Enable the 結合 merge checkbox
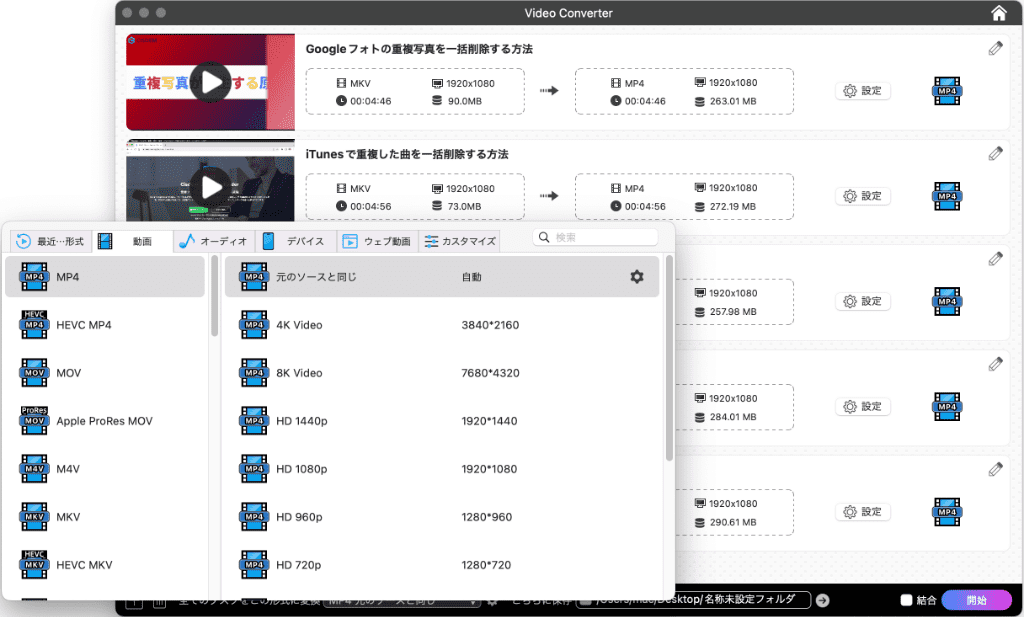 [907, 601]
